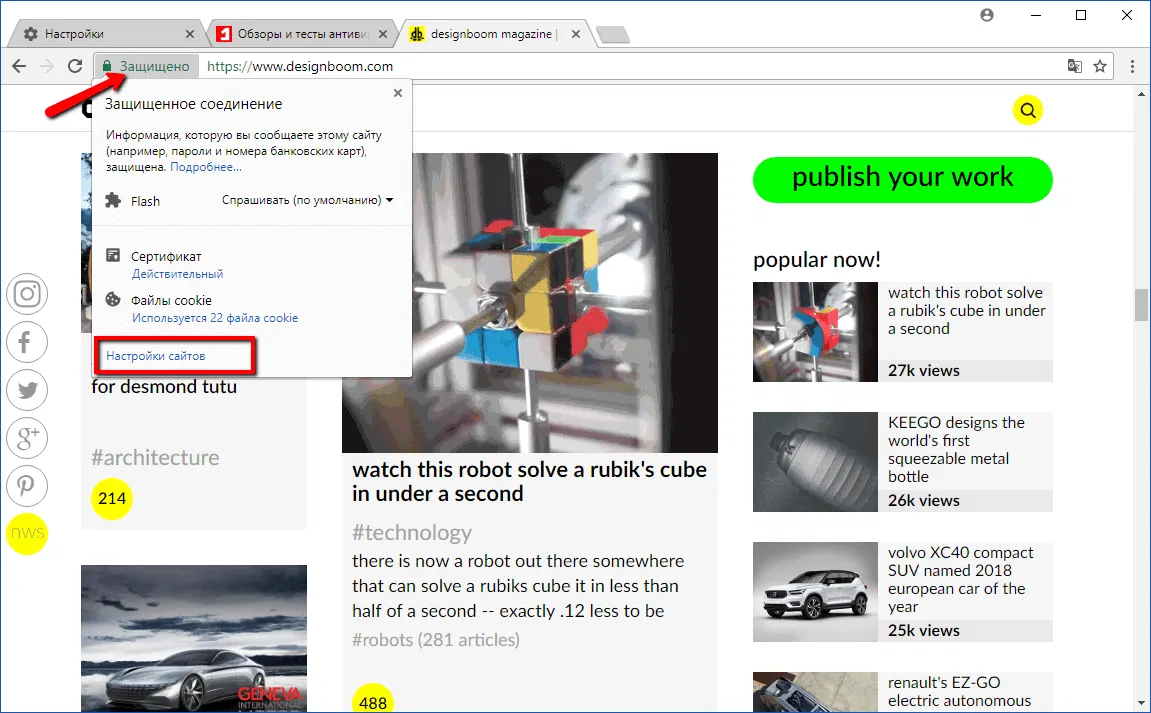This screenshot has height=713, width=1151.
Task: Click the yellow 488 comment counter
Action: coord(373,698)
